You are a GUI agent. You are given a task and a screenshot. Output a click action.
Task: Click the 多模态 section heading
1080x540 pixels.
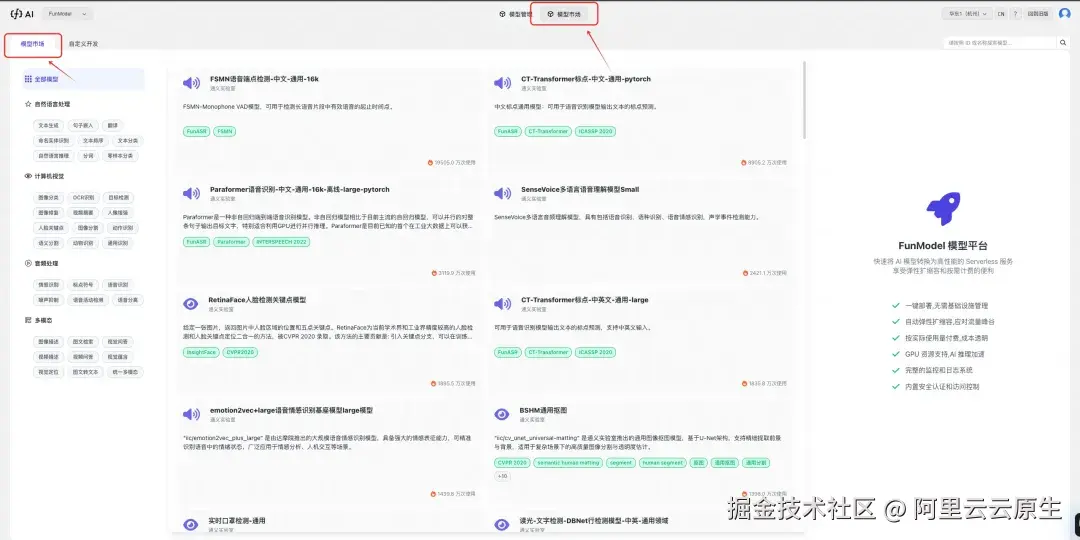pos(43,320)
